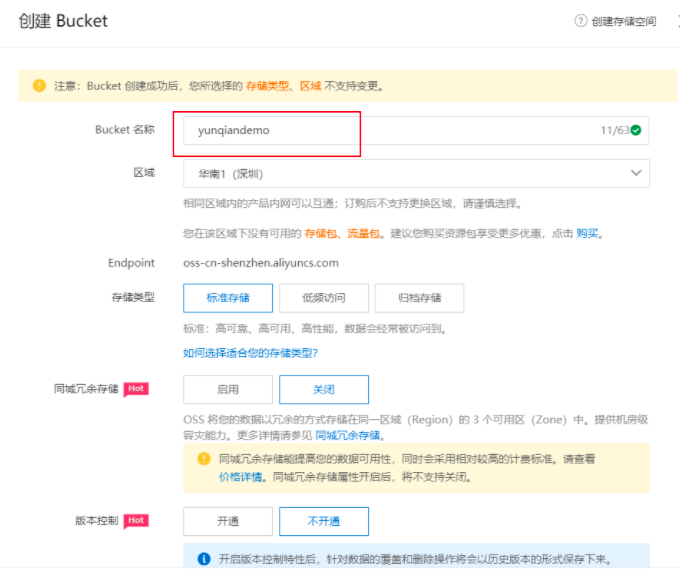
Task: Select 归档存储 storage type
Action: [x=419, y=298]
